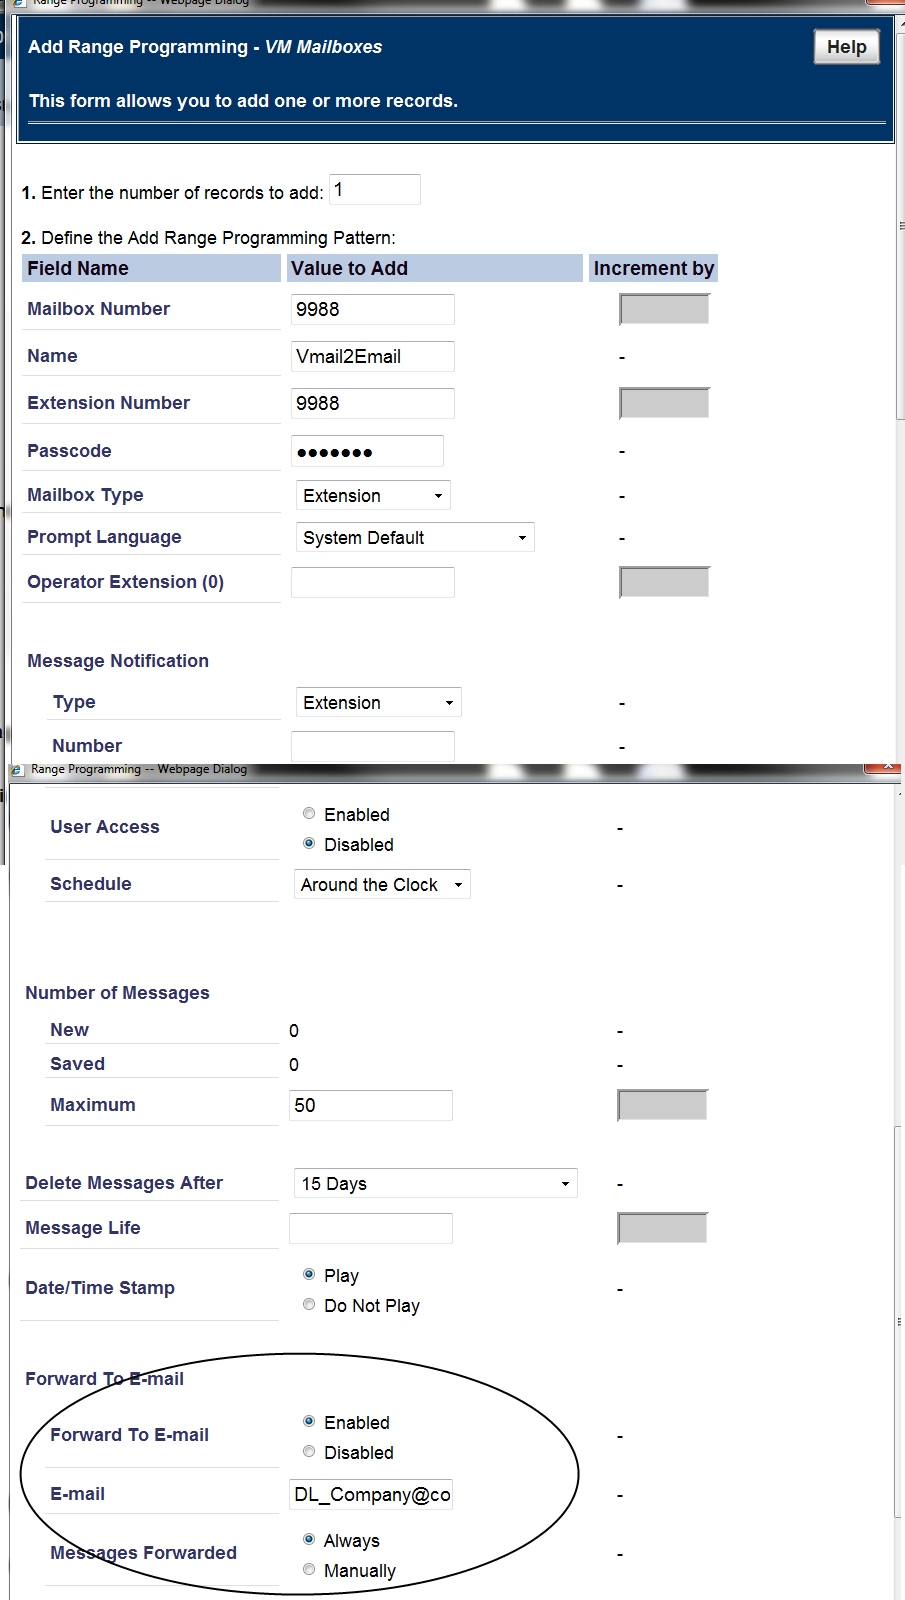905x1600 pixels.
Task: Click the Extension Number Increment by field
Action: [664, 403]
